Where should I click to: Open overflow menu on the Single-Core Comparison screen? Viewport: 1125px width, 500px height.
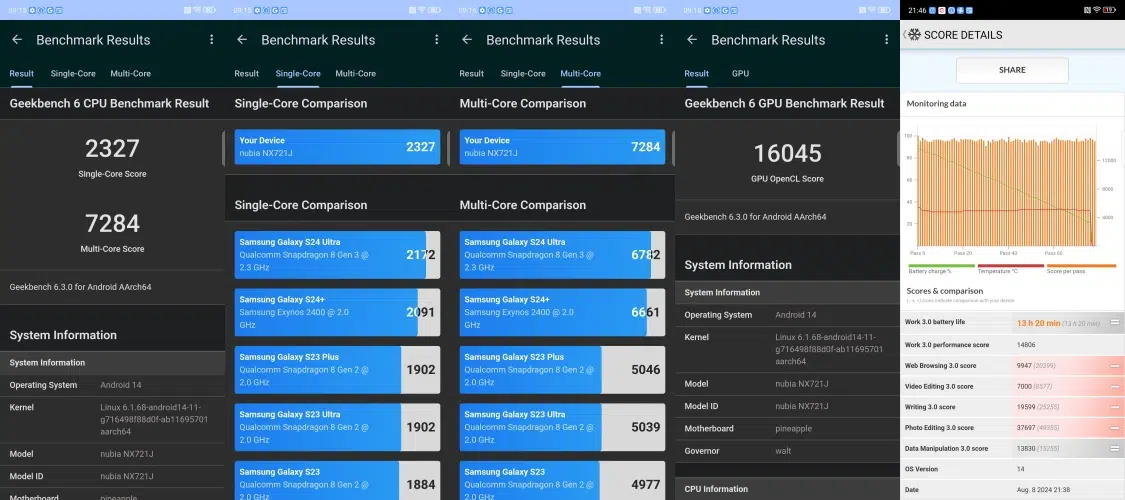[x=436, y=39]
